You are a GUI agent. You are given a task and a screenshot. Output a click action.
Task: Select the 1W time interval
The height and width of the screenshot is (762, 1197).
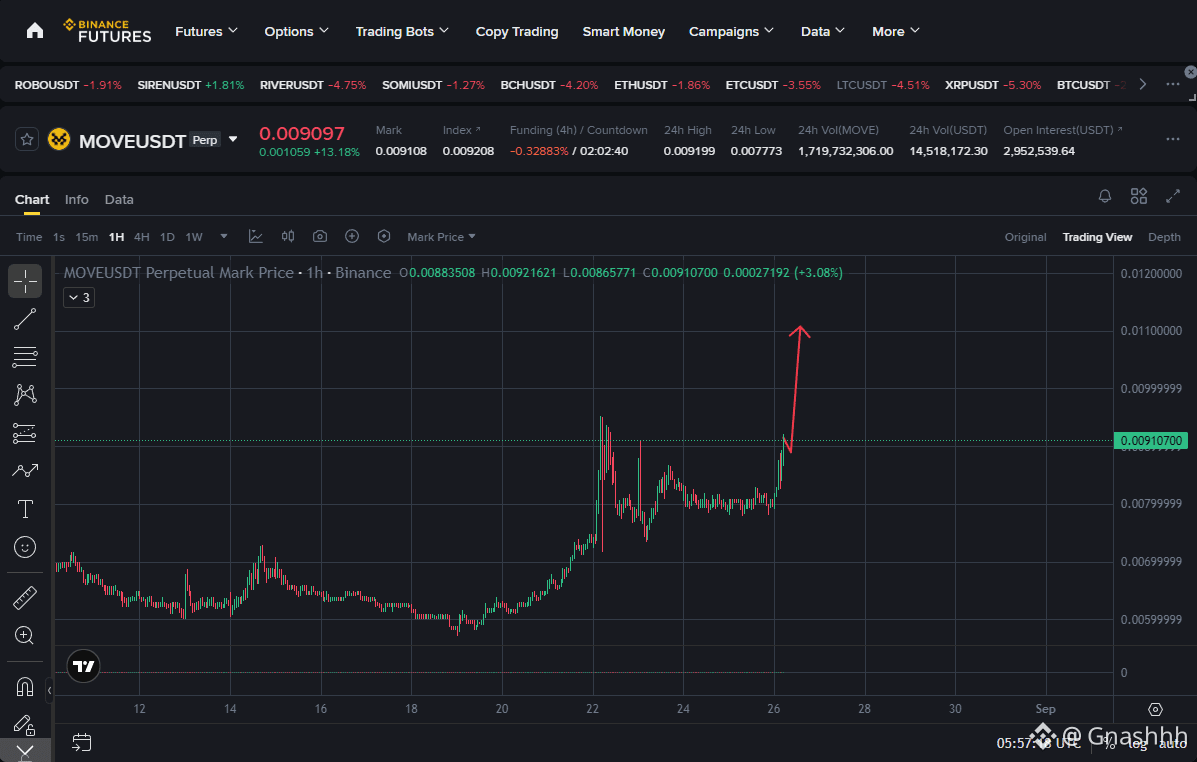[194, 237]
